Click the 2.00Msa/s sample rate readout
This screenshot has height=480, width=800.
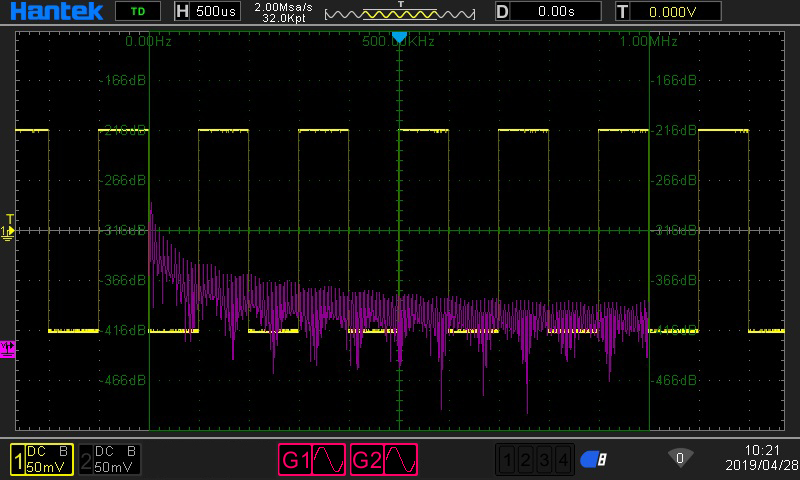(x=283, y=7)
